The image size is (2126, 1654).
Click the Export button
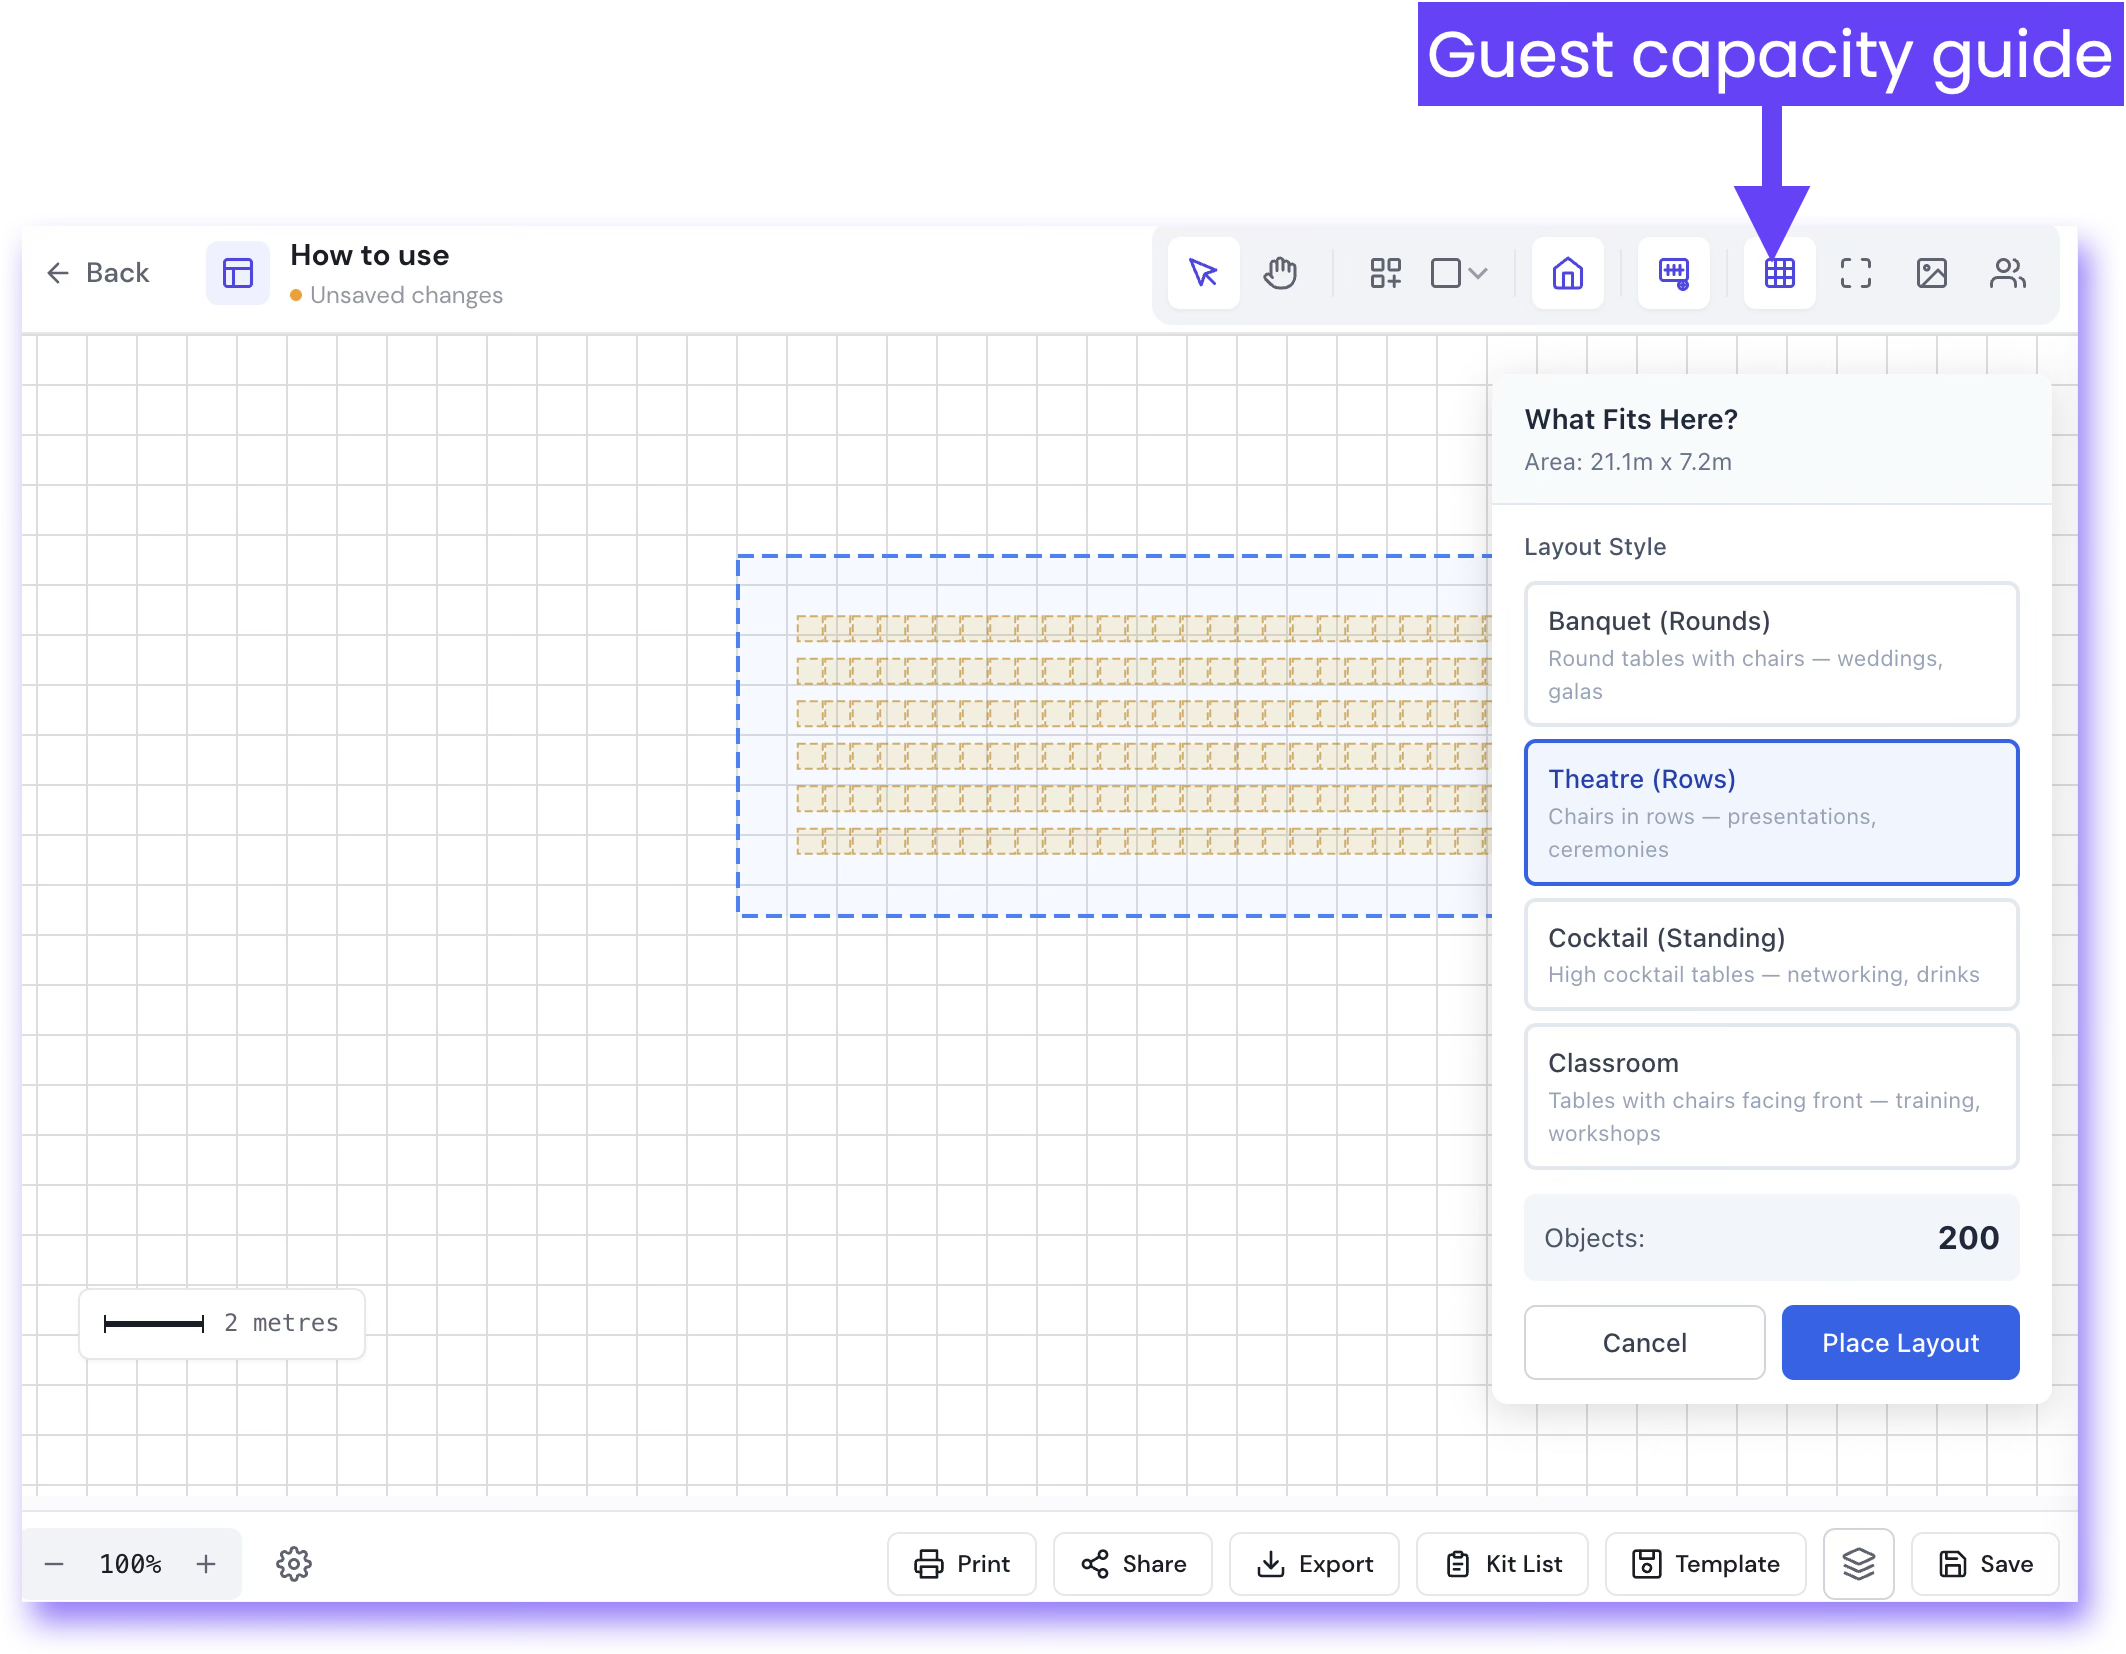[1315, 1564]
